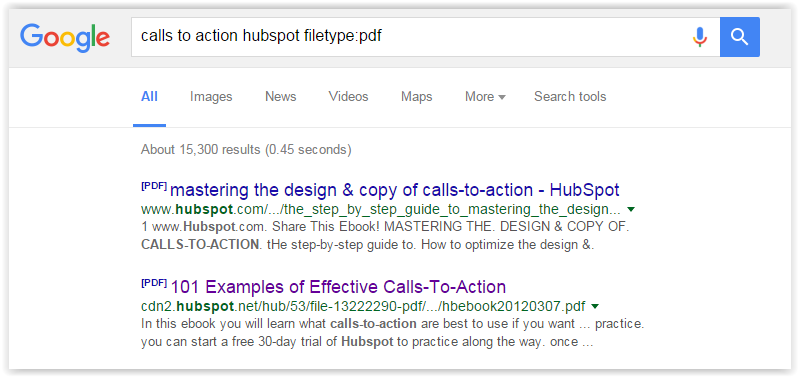Switch to Images tab

pyautogui.click(x=211, y=97)
